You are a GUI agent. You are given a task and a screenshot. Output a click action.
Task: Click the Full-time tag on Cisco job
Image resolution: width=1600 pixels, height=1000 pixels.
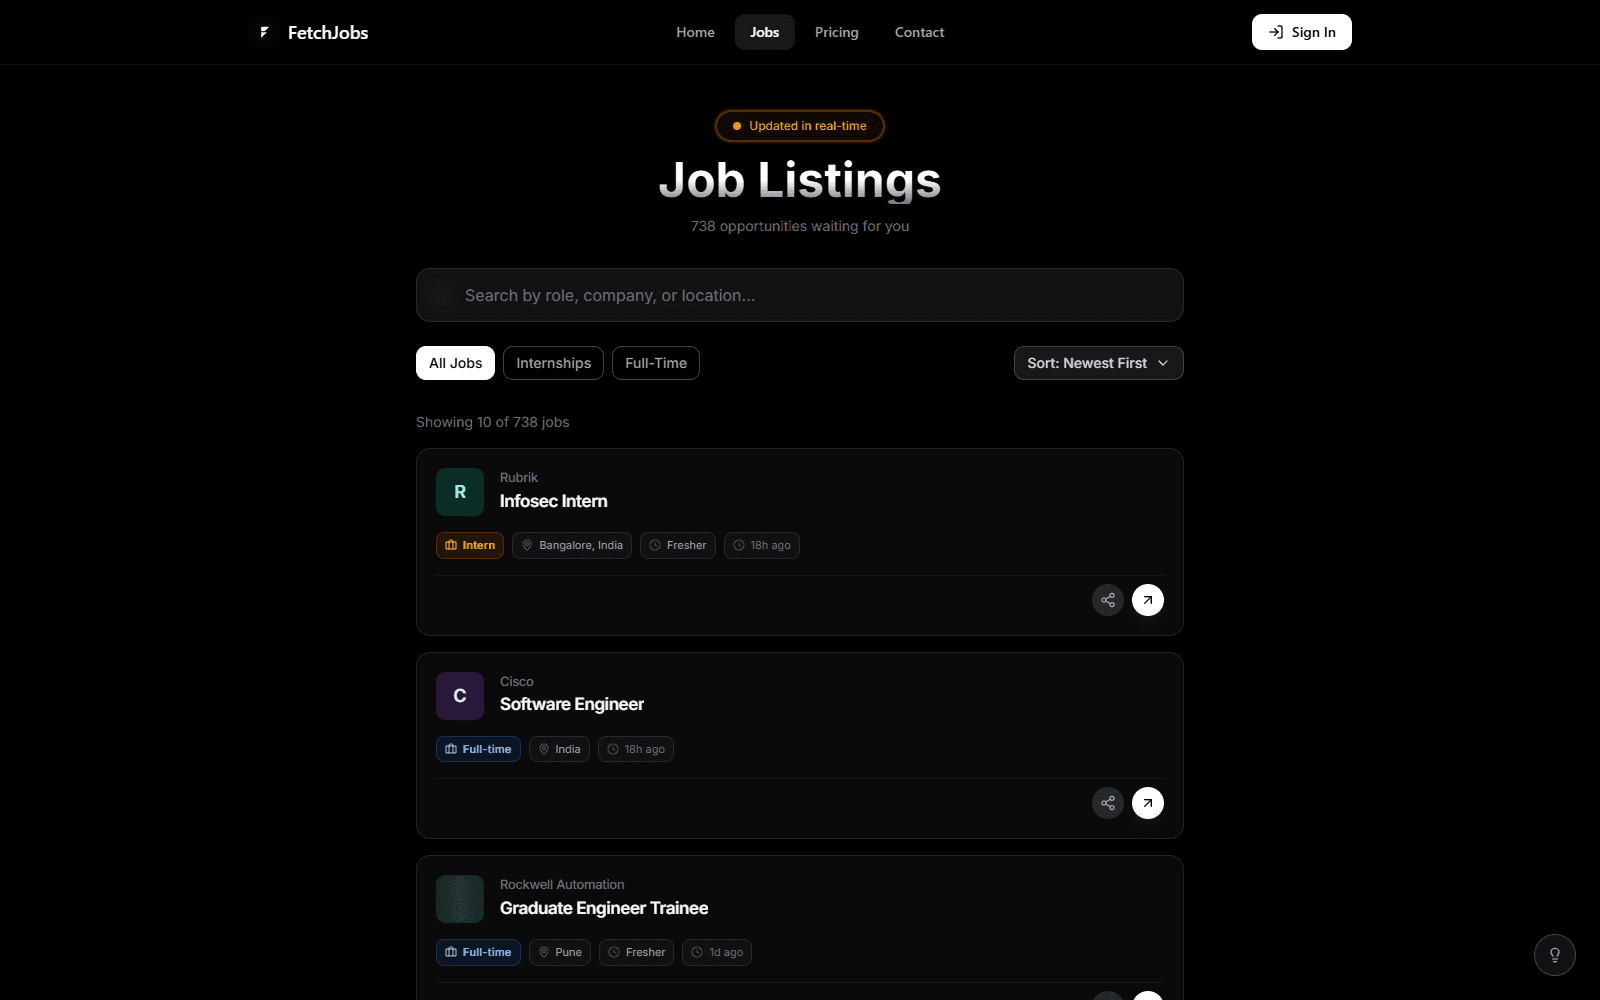point(478,749)
